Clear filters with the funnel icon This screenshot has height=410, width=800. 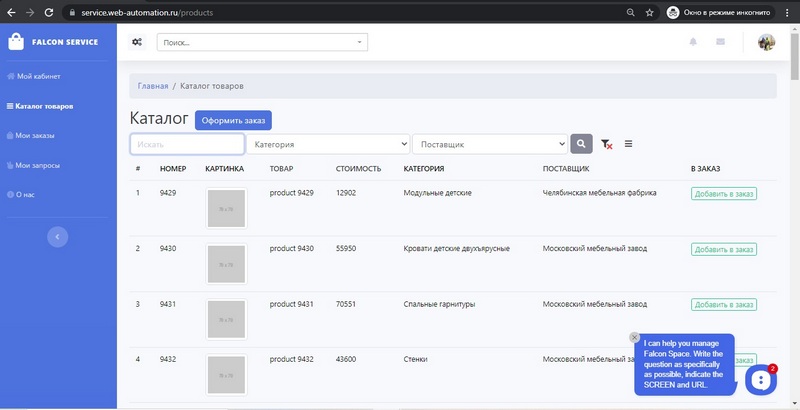click(606, 144)
